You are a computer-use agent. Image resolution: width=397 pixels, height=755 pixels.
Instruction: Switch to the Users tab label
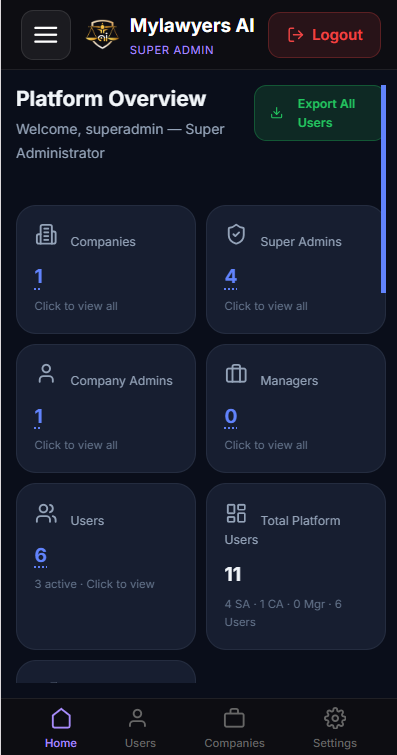click(140, 743)
